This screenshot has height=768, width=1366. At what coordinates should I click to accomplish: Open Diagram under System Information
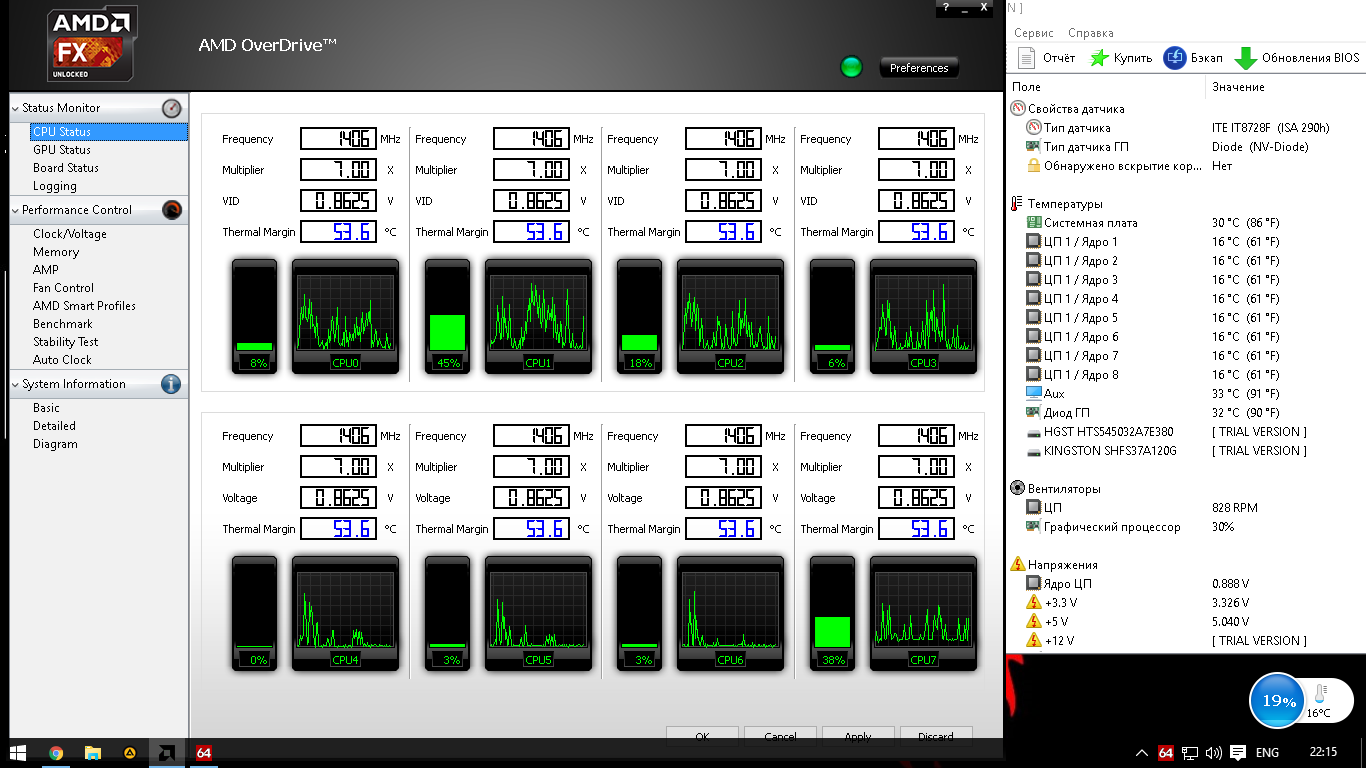(55, 444)
